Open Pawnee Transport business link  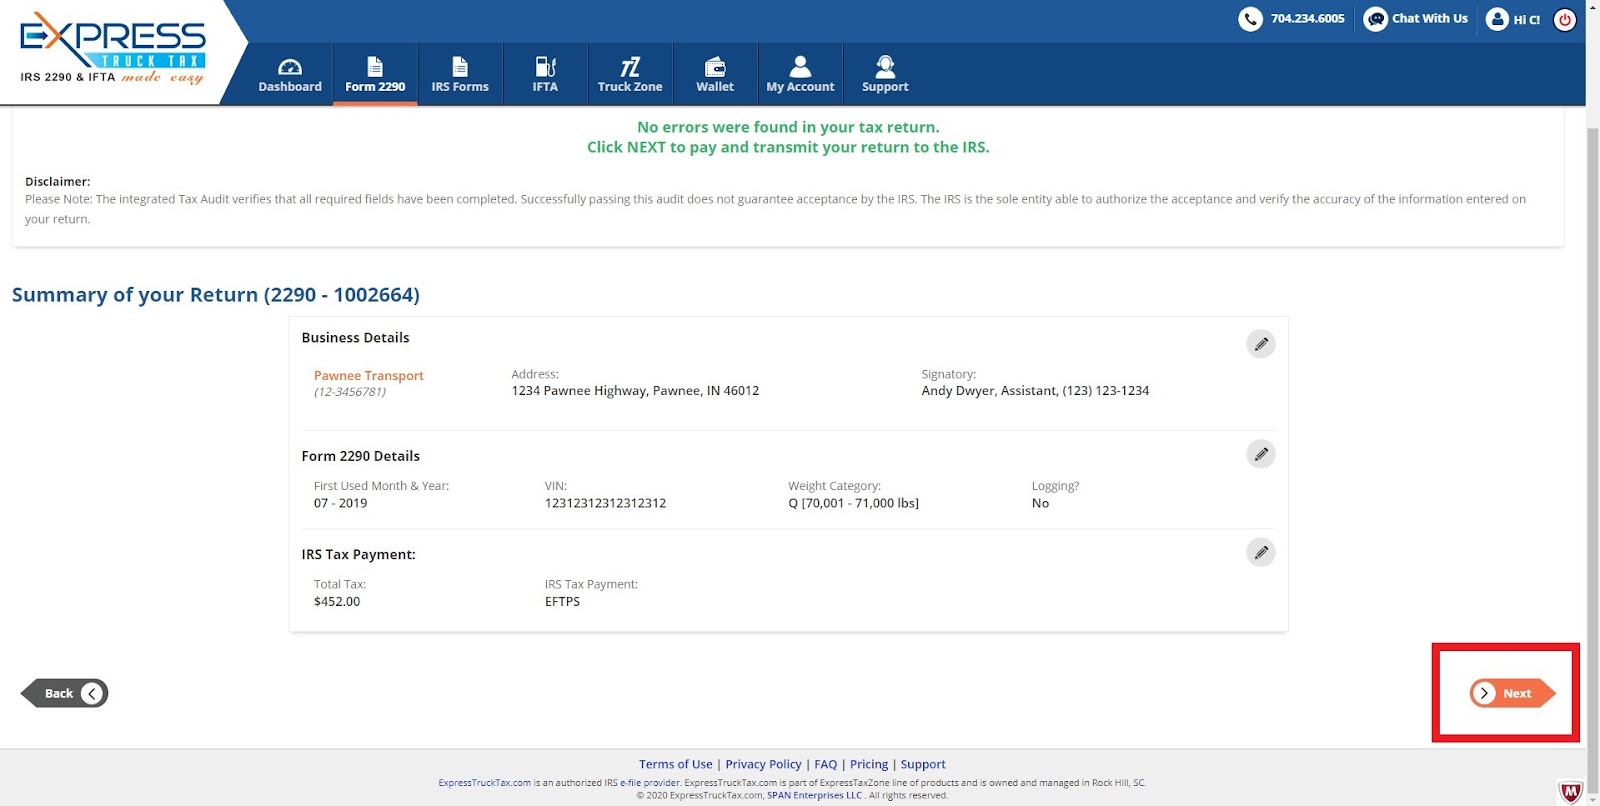pos(369,376)
